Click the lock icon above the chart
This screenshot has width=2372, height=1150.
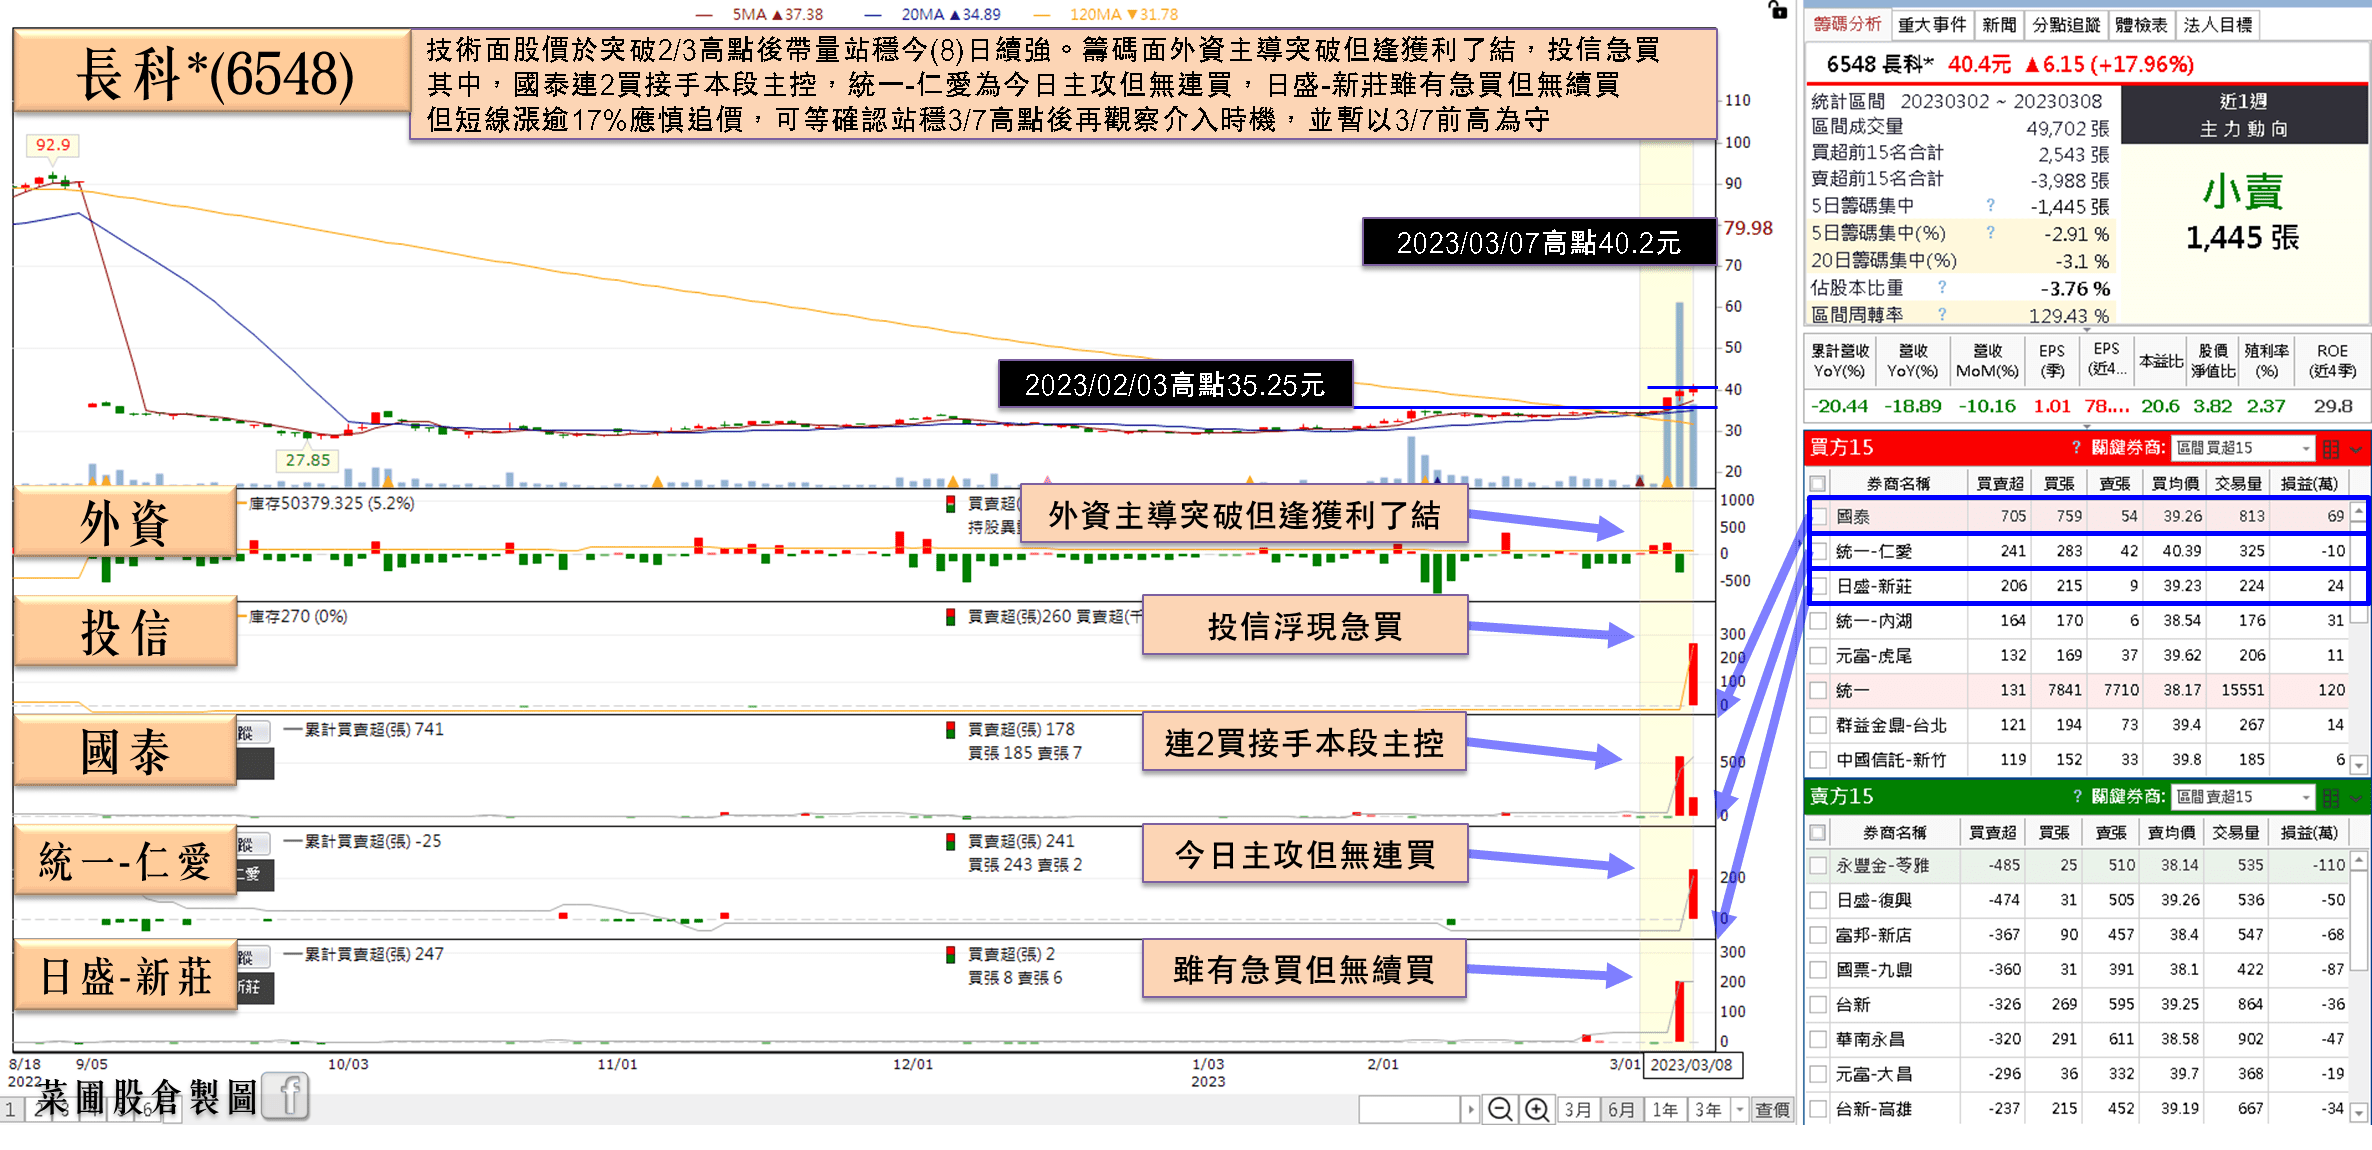1777,10
